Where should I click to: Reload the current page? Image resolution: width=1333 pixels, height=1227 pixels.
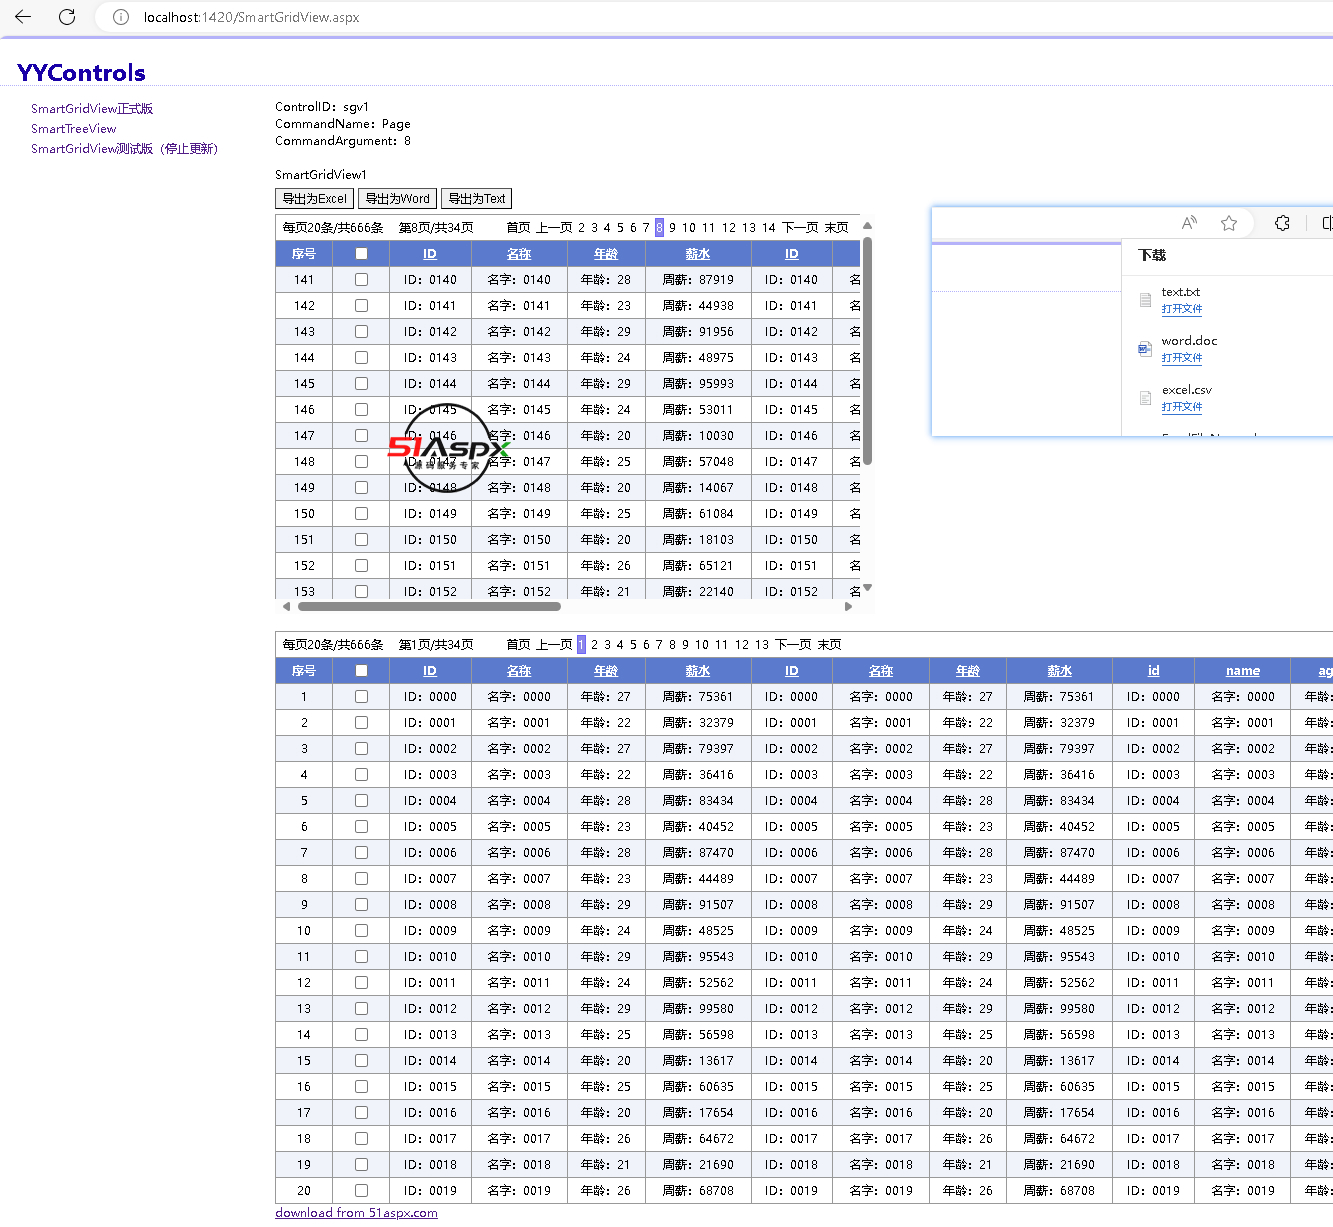(67, 17)
